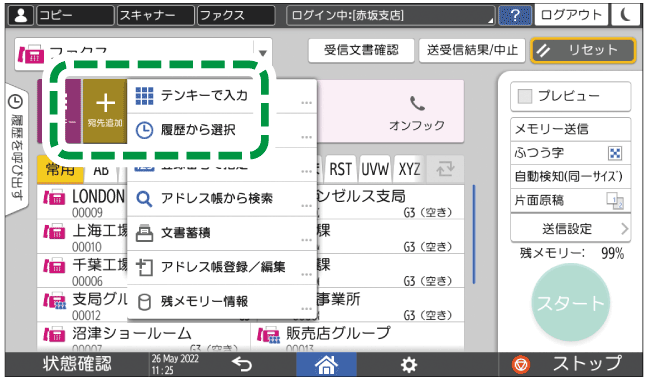648x384 pixels.
Task: Switch to スキャナー function
Action: (155, 16)
